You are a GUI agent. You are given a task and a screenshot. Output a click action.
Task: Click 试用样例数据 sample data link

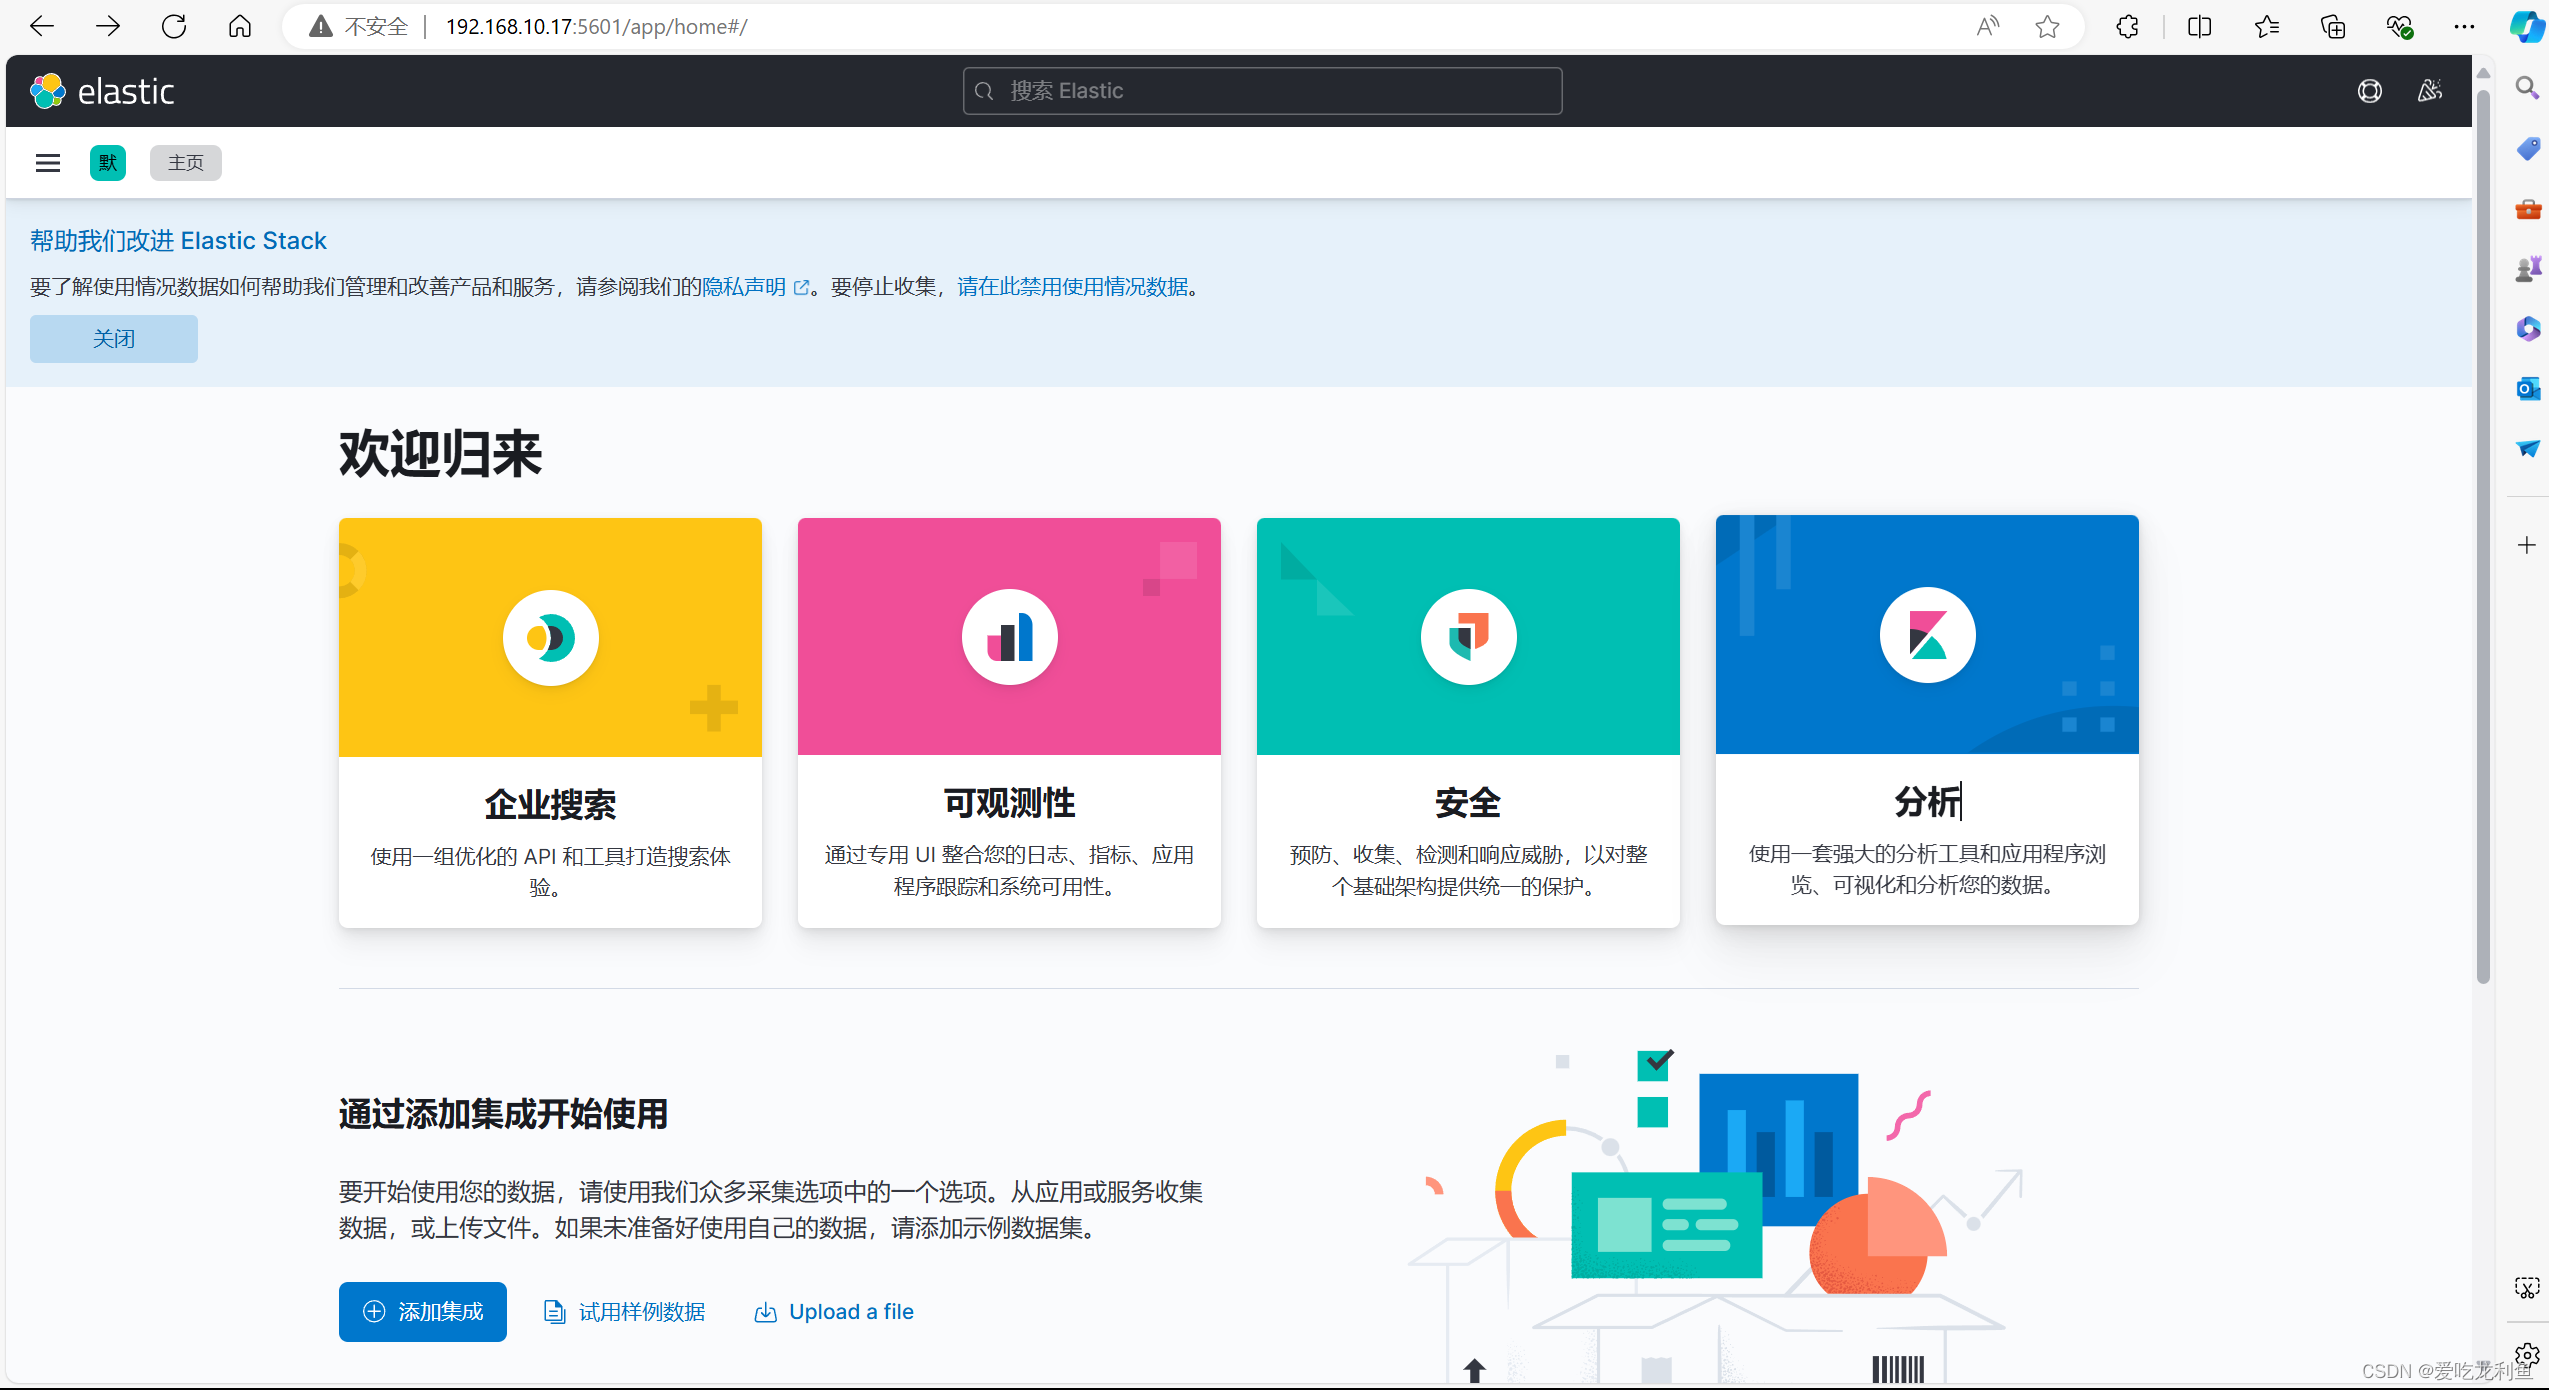tap(624, 1311)
